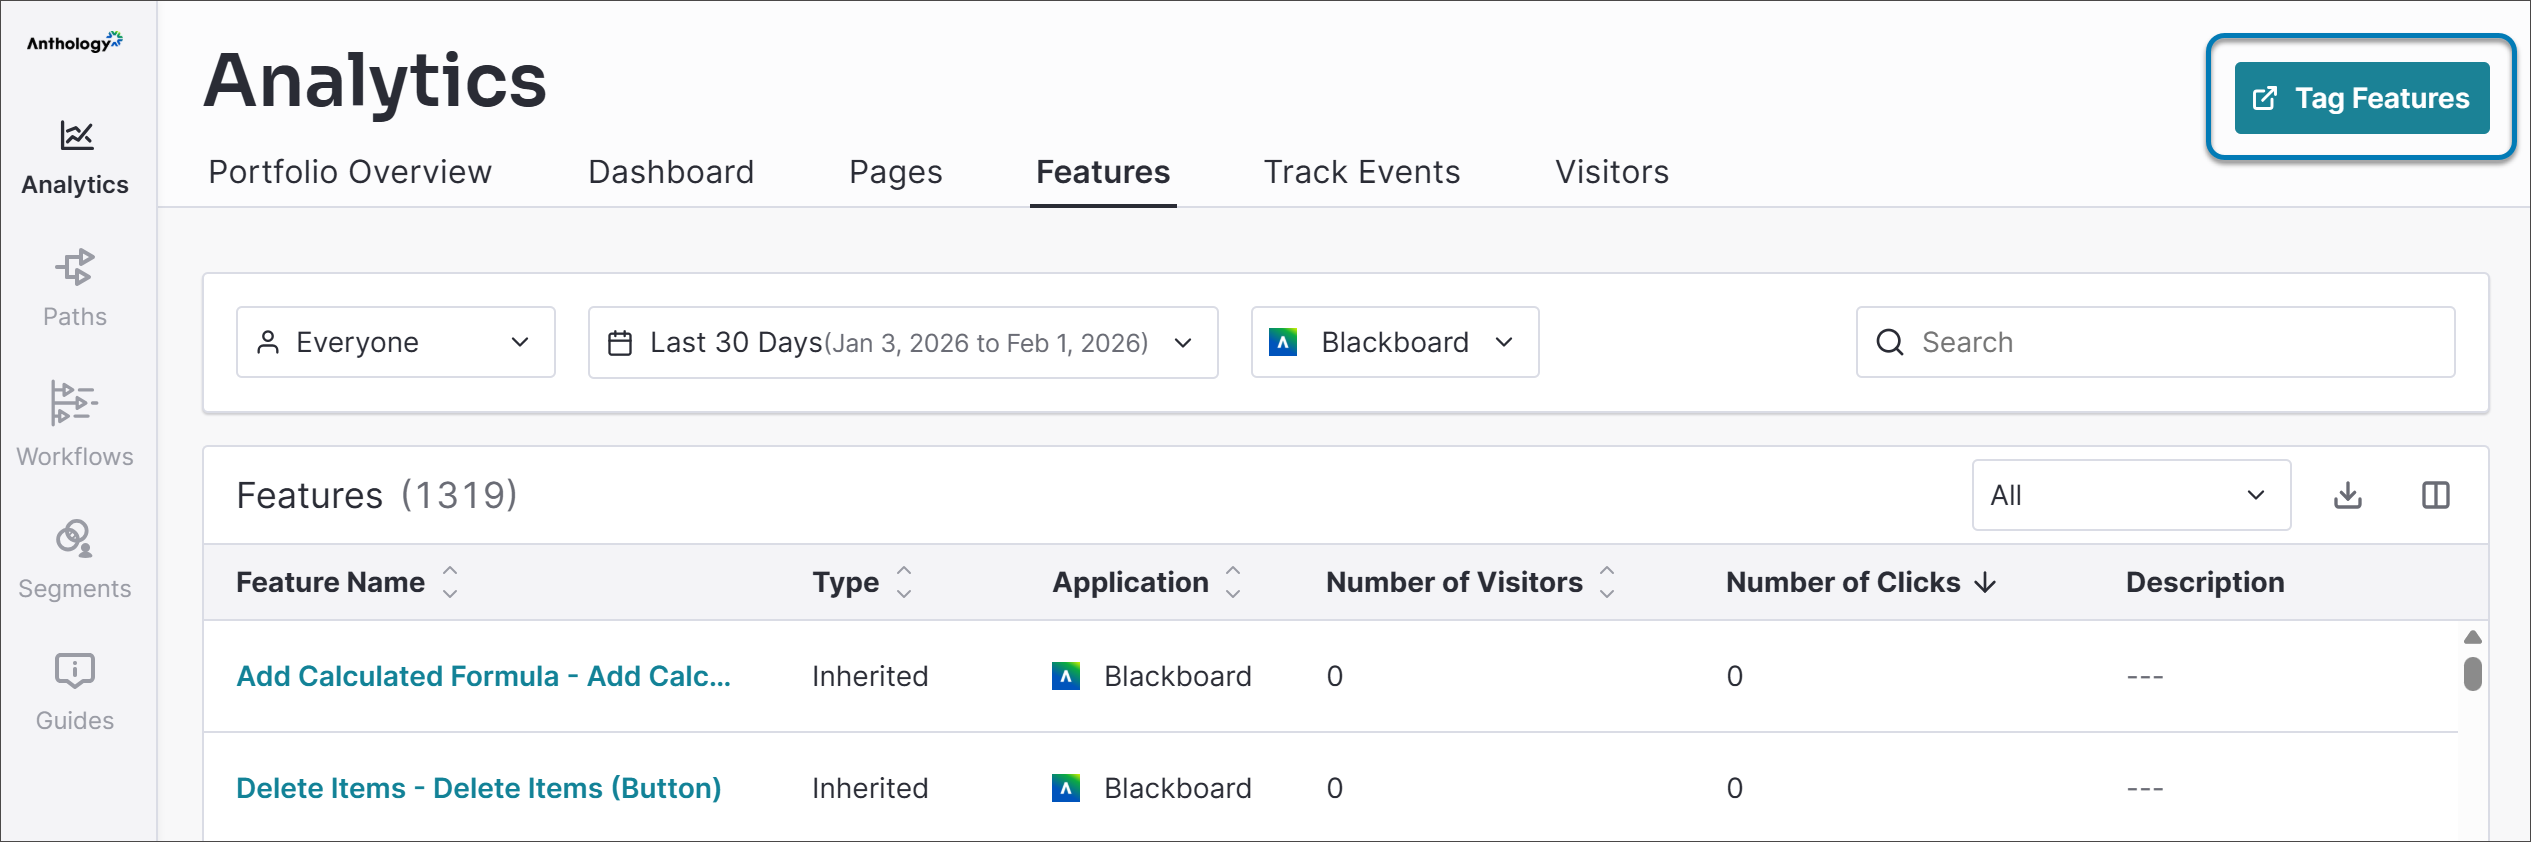Open the Paths sidebar icon
Viewport: 2531px width, 842px height.
tap(75, 288)
